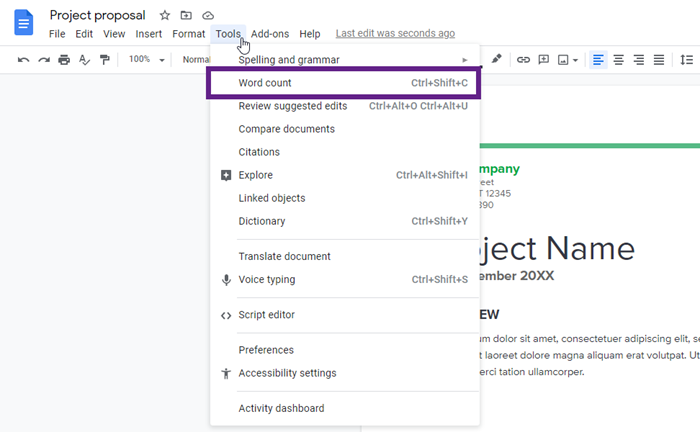Open the Normal text style dropdown
Viewport: 700px width, 432px height.
point(196,59)
